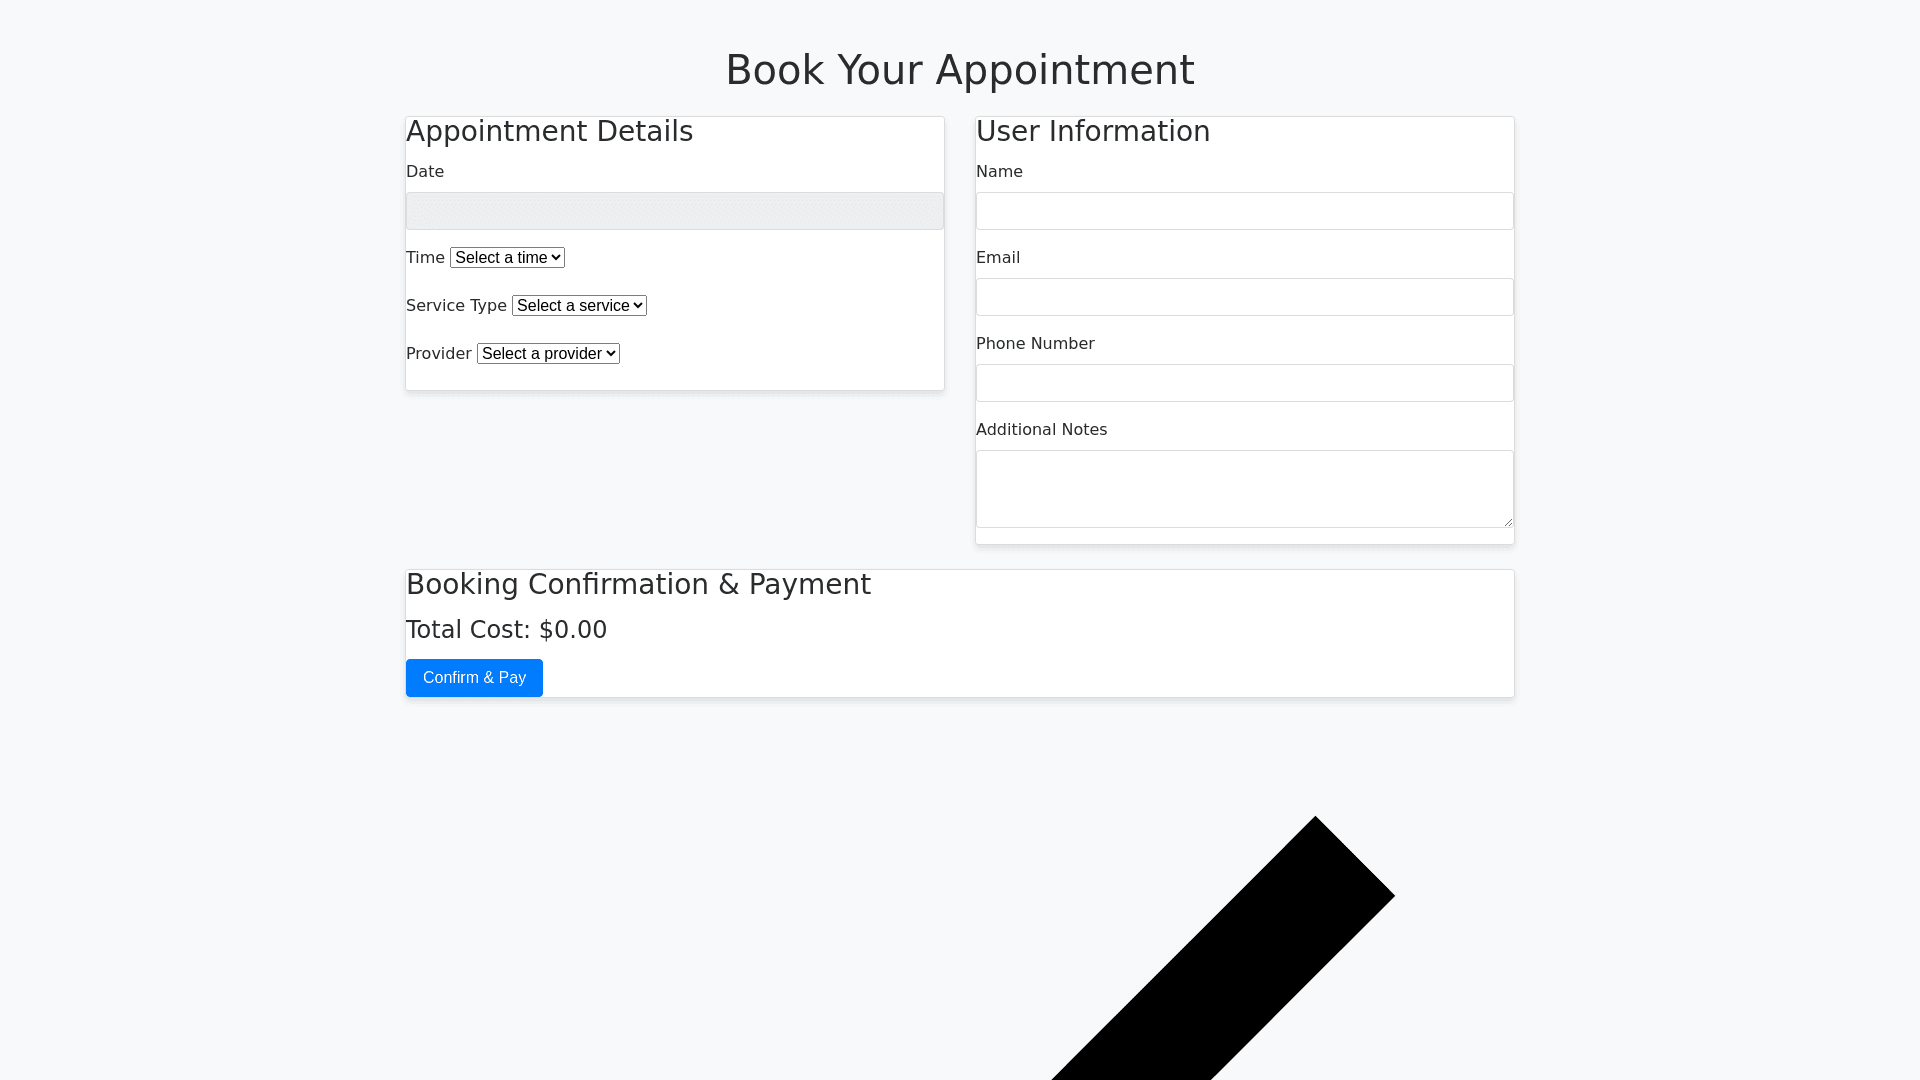
Task: Focus the Name text field
Action: (1244, 211)
